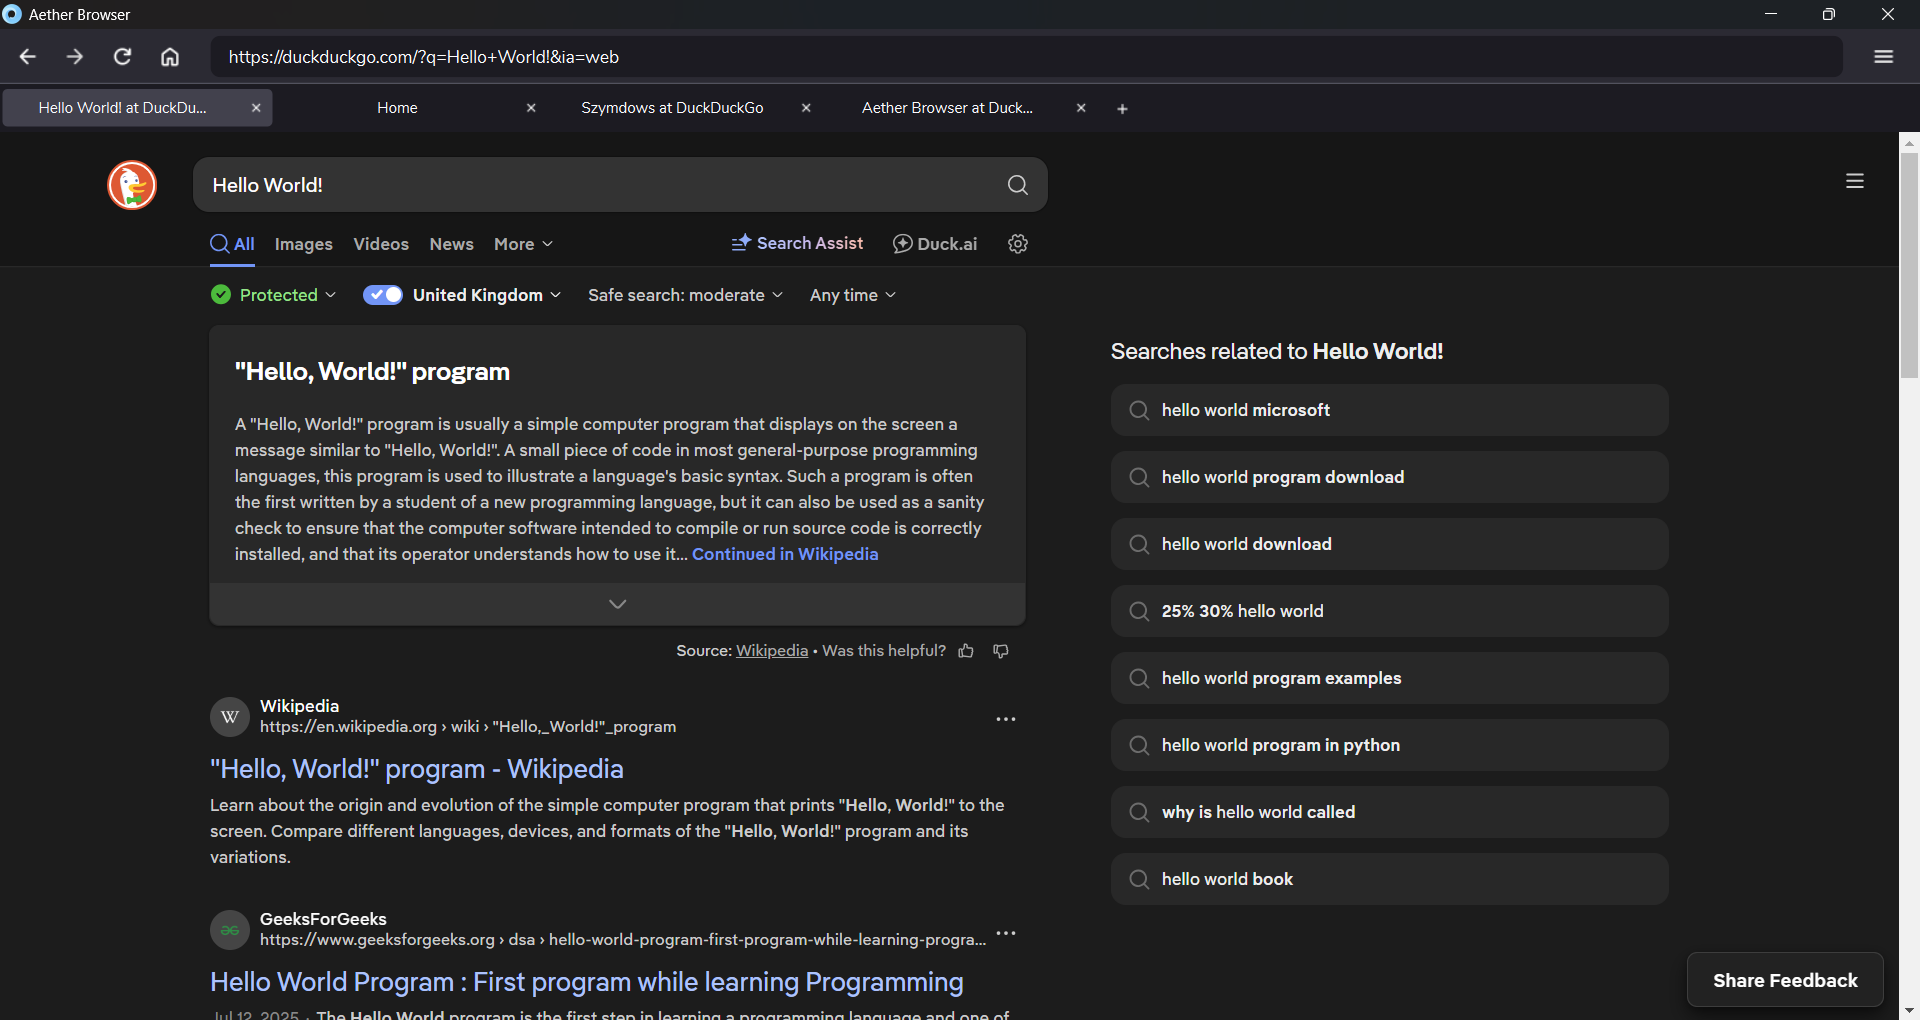Open the Any time filter dropdown
The height and width of the screenshot is (1020, 1920).
(x=853, y=295)
